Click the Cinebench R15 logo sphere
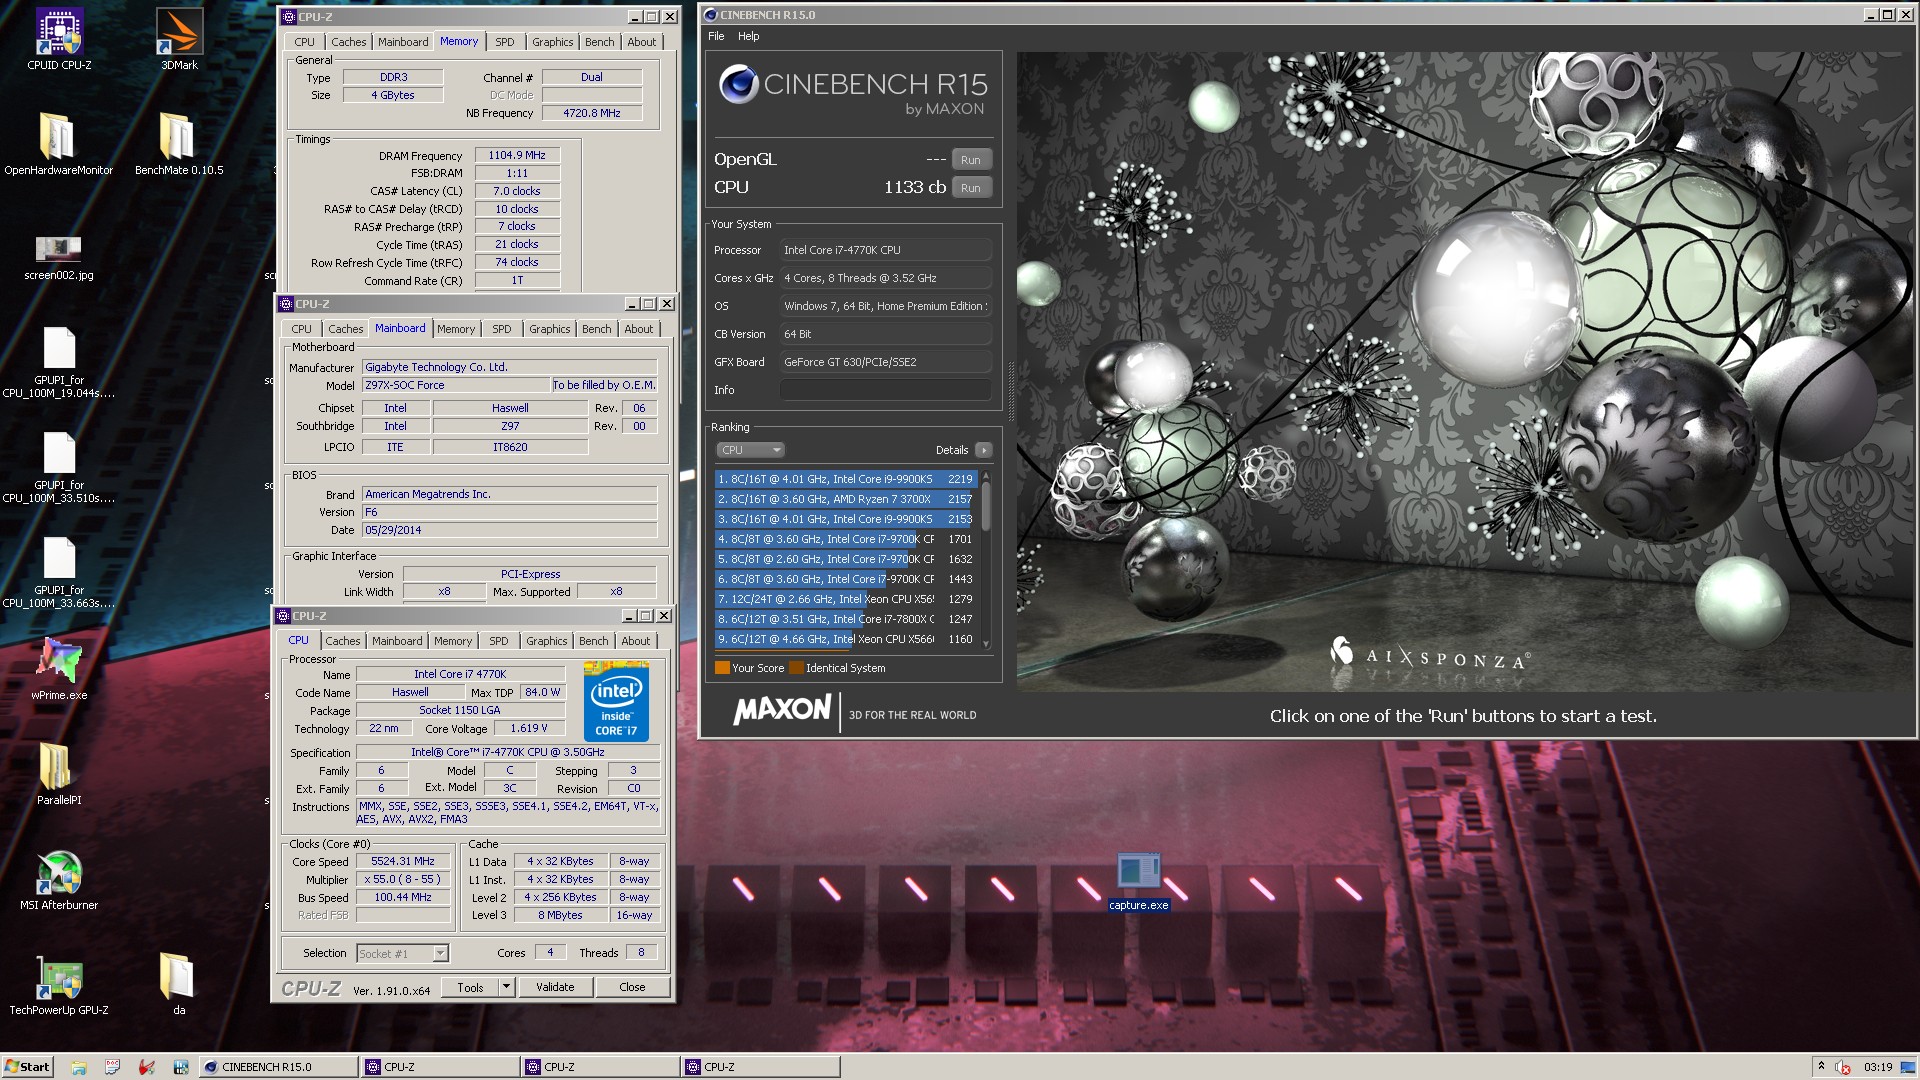Viewport: 1920px width, 1080px height. click(x=738, y=86)
